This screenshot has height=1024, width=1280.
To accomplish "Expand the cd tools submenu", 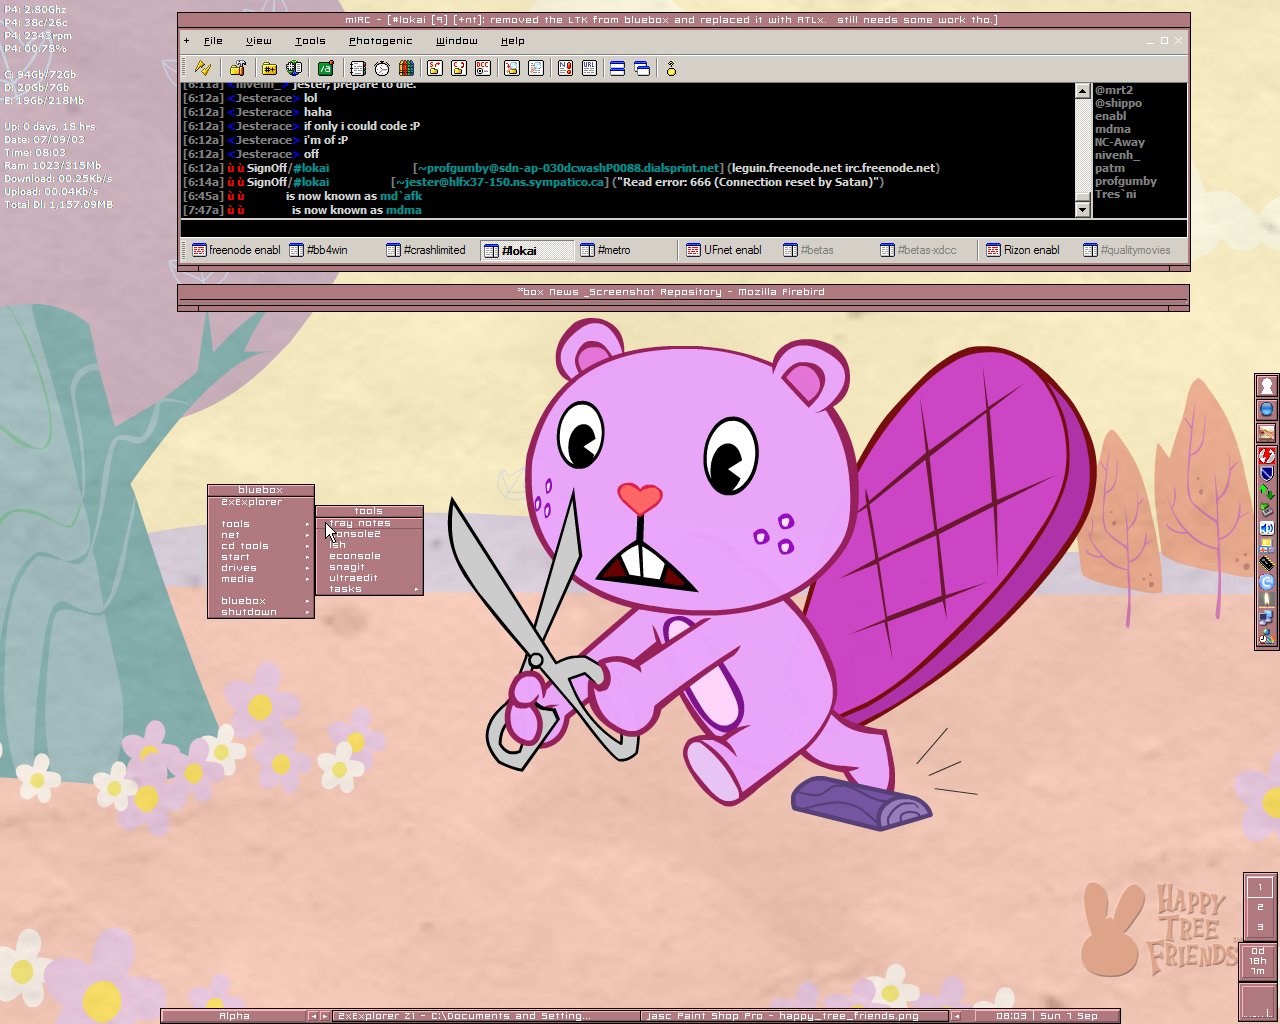I will (261, 546).
